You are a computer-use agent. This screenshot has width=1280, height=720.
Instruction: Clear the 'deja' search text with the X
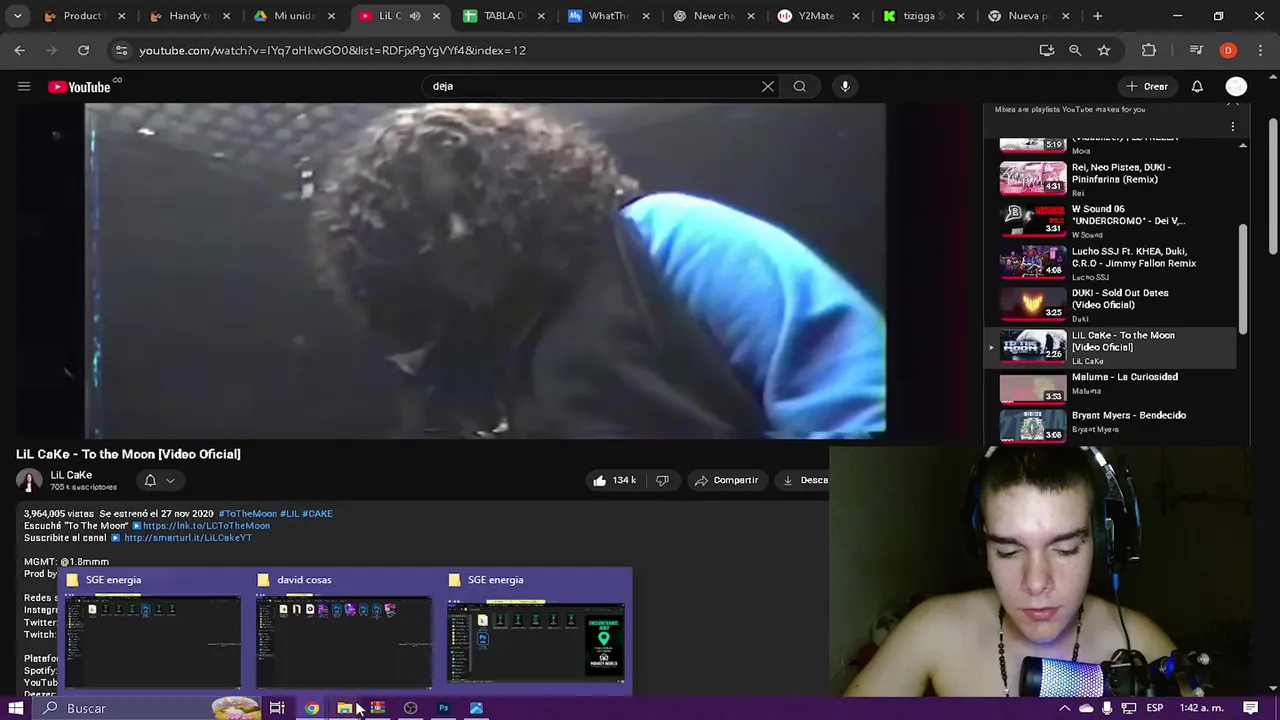[768, 86]
